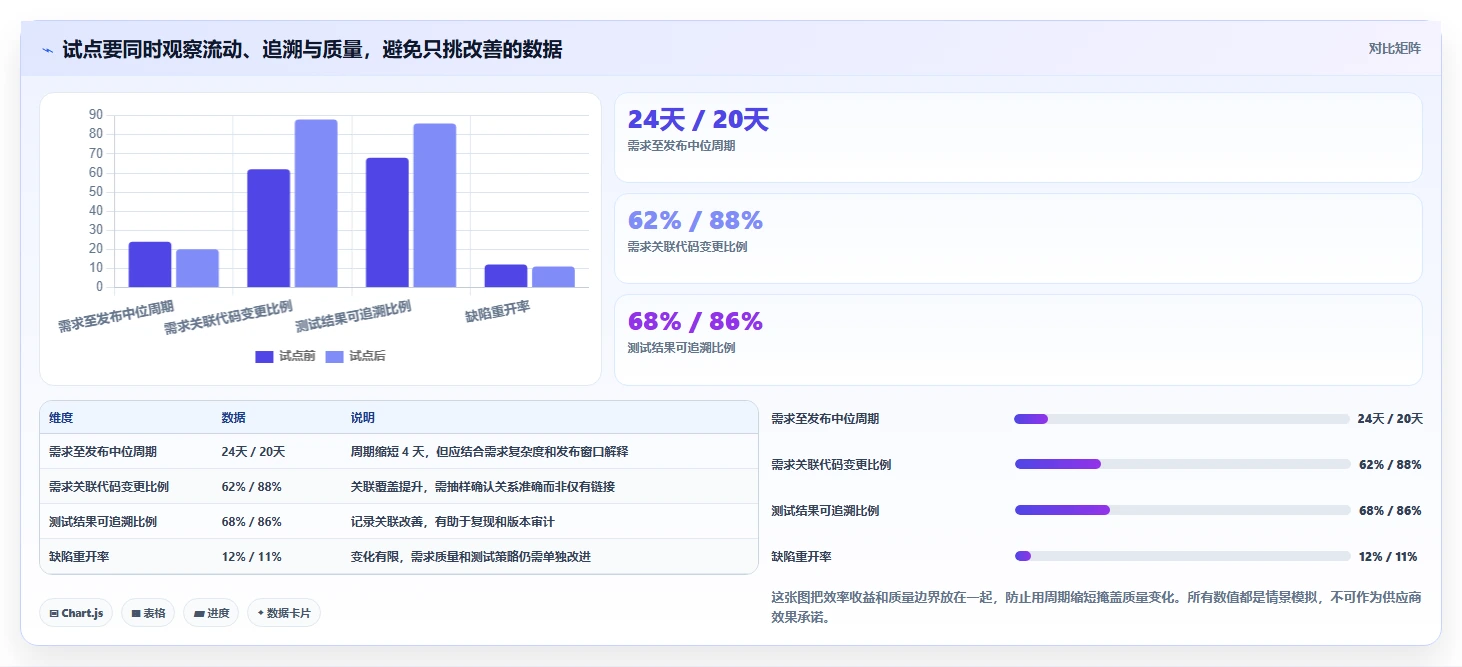Click the 62% / 88% data card
The image size is (1462, 667).
tap(1018, 238)
